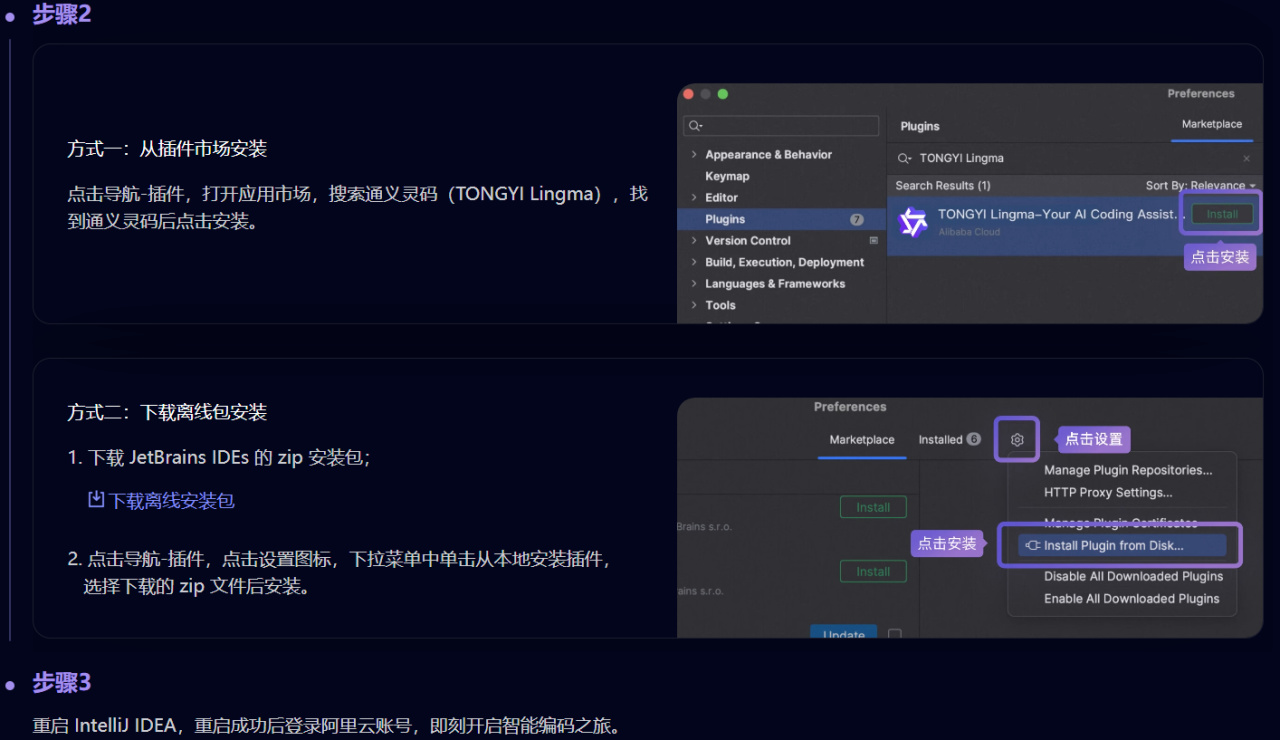Expand the Appearance & Behavior chevron
Screen dimensions: 1280x740
(x=694, y=155)
